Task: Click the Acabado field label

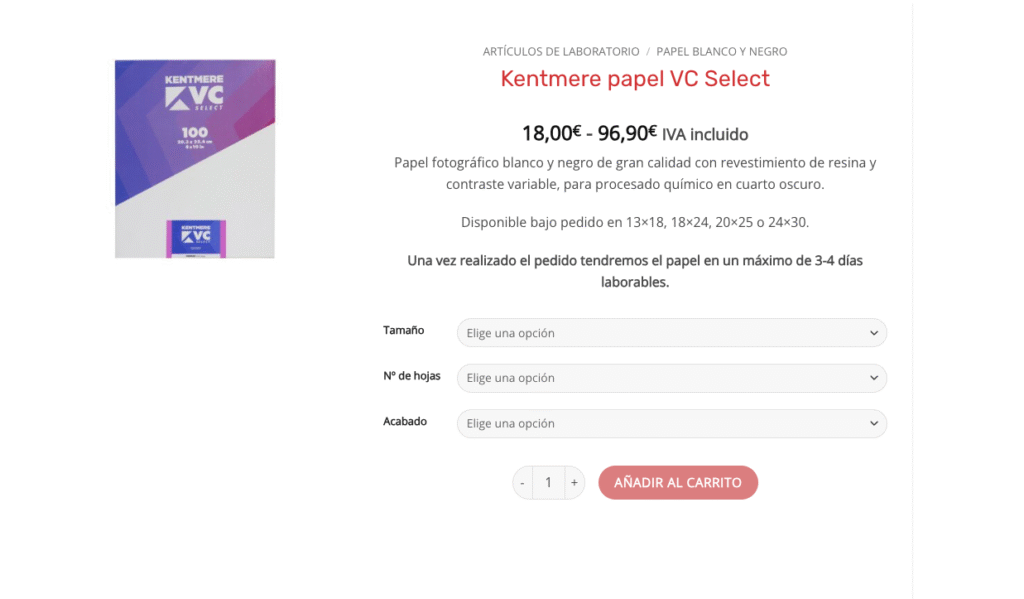Action: click(x=405, y=422)
